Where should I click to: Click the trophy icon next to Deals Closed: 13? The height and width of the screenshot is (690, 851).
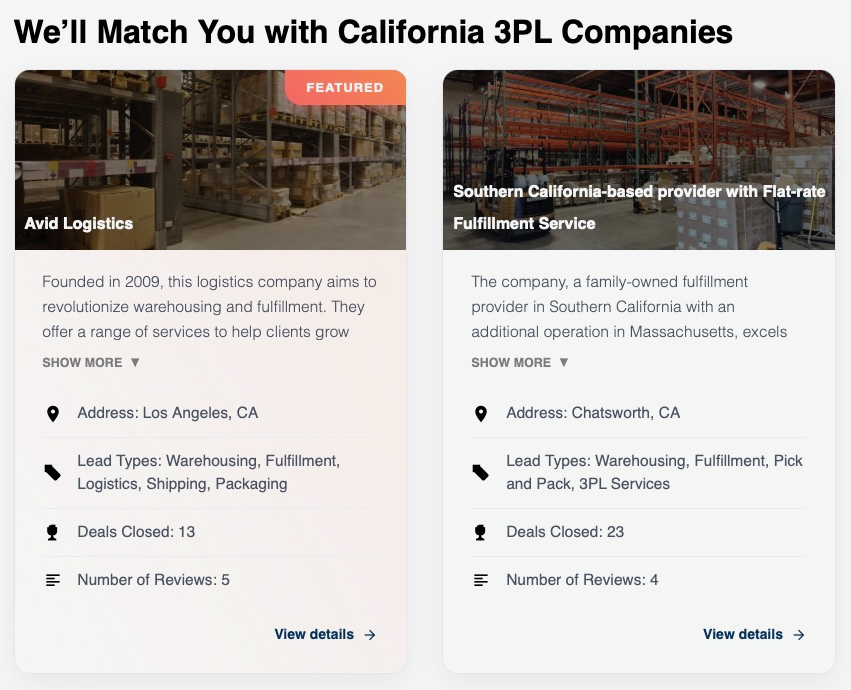(53, 532)
